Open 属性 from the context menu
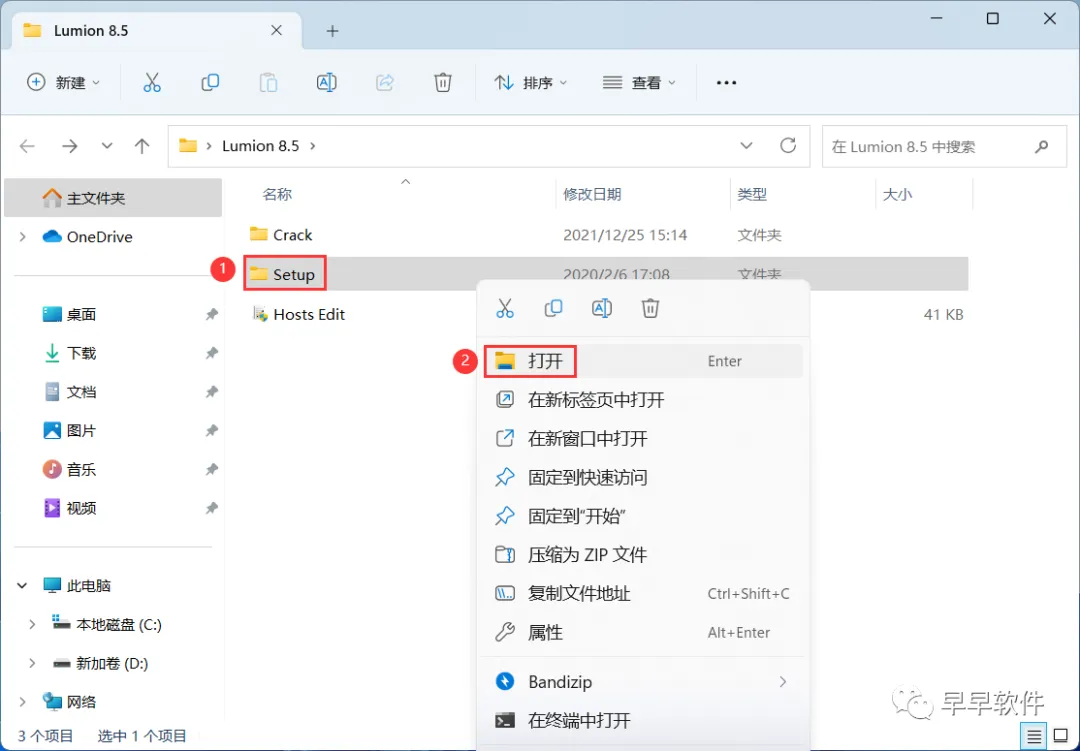1080x751 pixels. click(642, 632)
